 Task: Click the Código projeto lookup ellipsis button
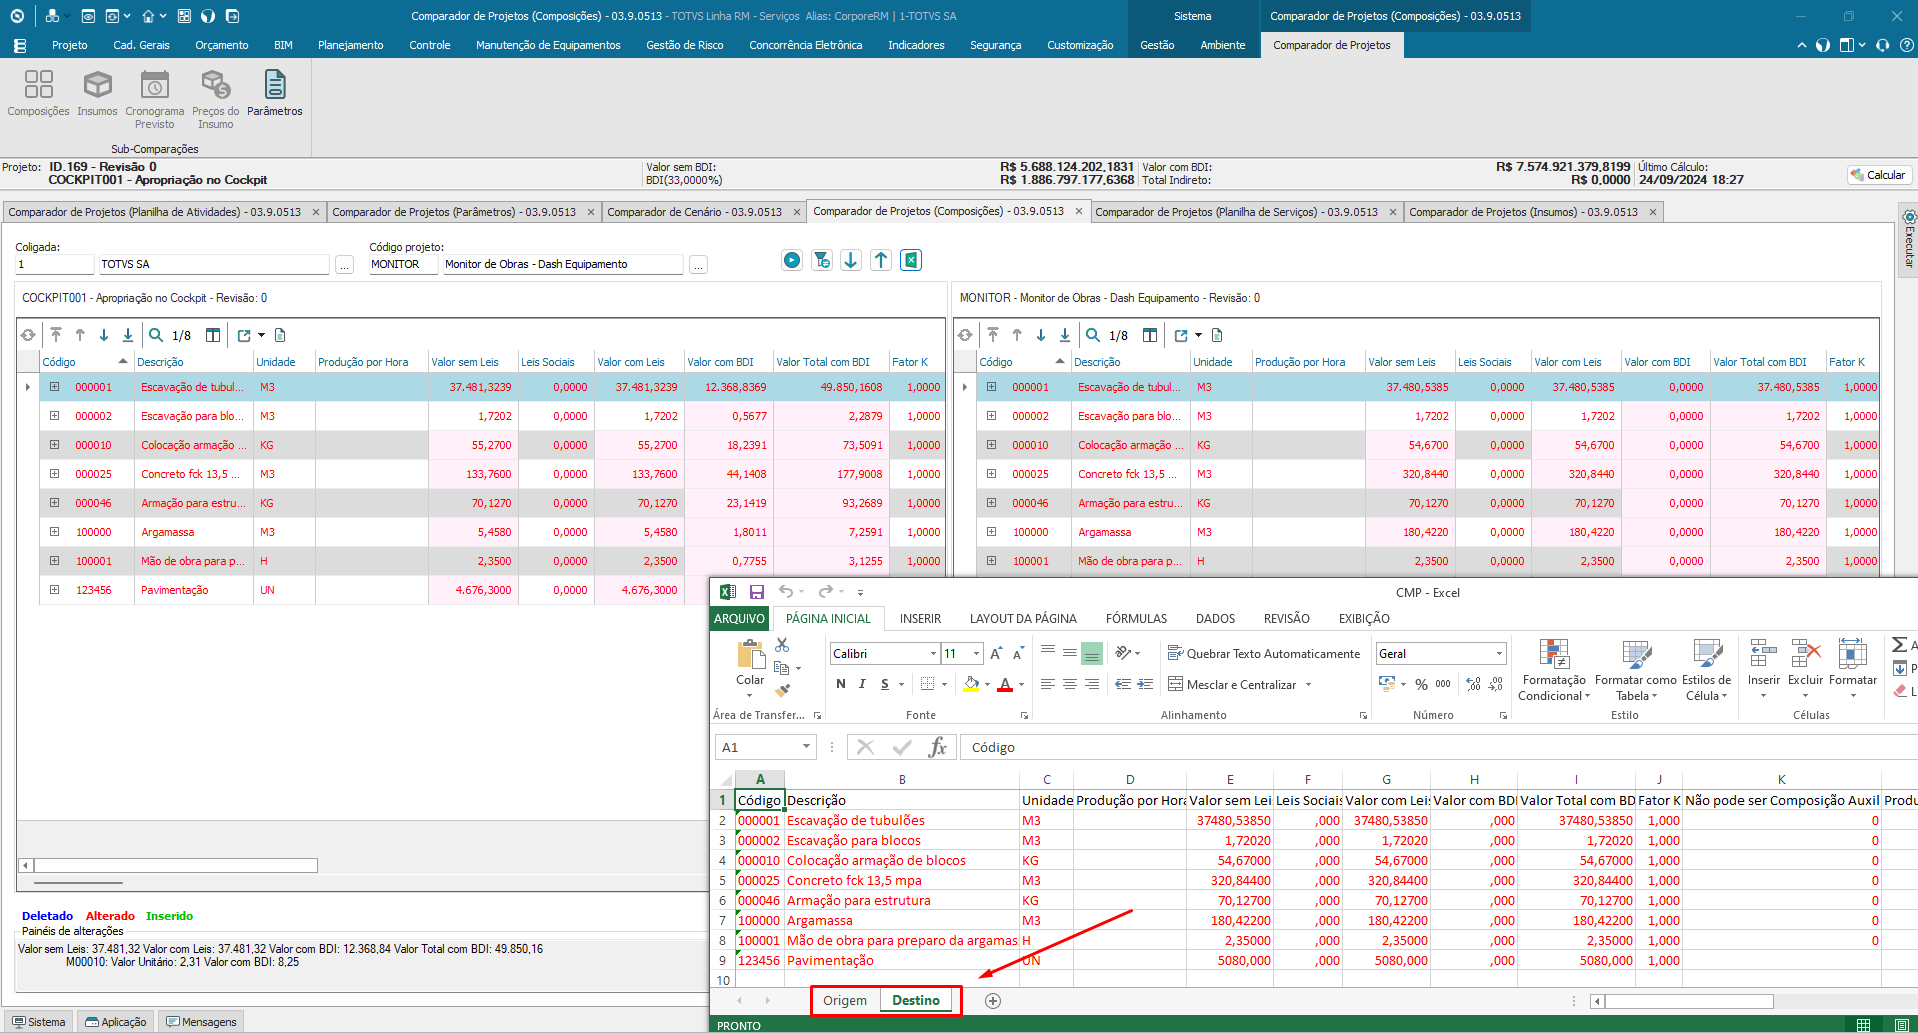[698, 265]
